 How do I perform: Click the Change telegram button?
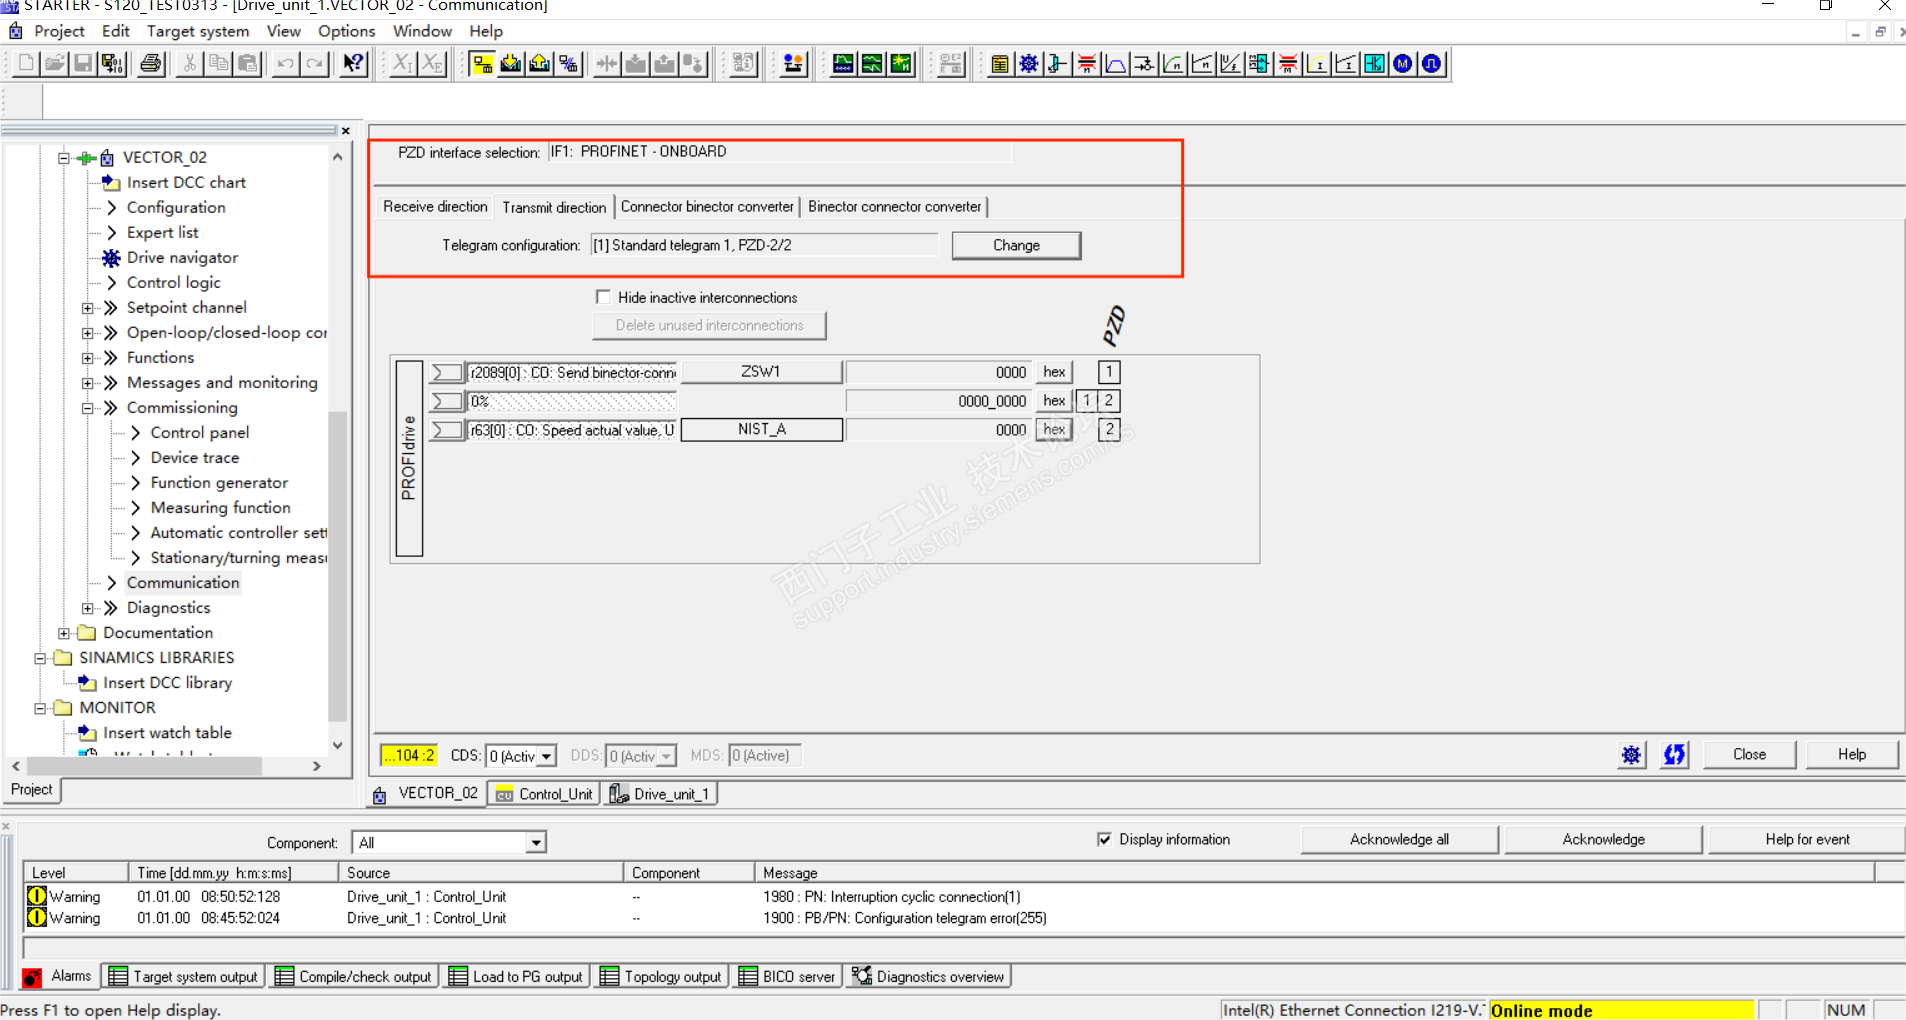click(1016, 245)
